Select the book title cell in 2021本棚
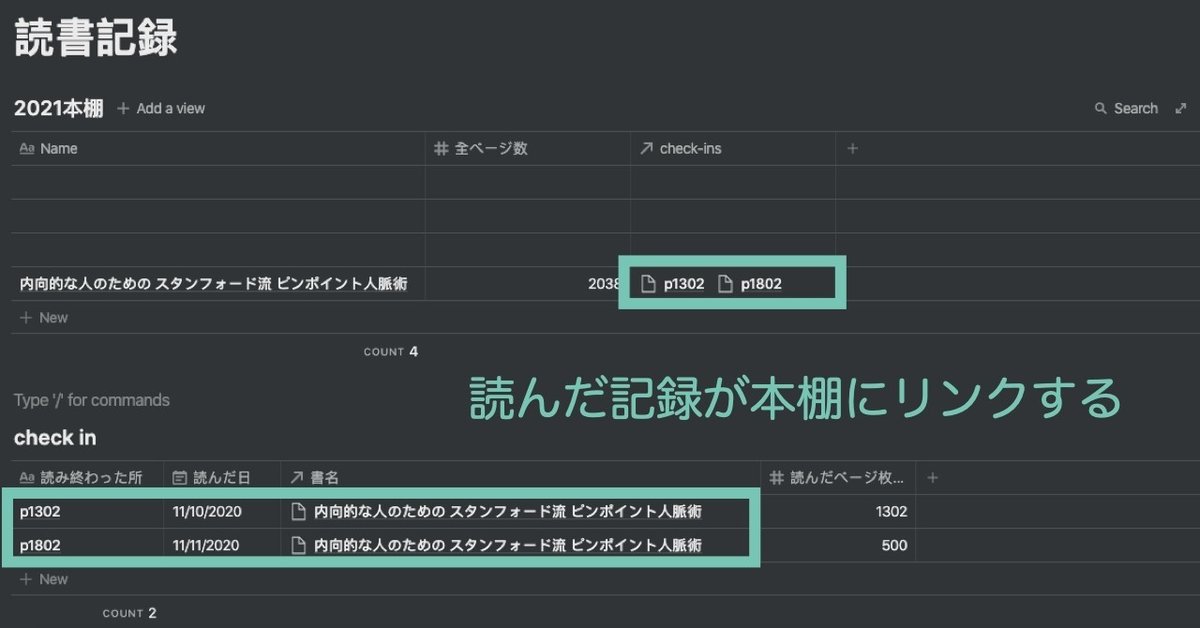1200x628 pixels. click(219, 284)
